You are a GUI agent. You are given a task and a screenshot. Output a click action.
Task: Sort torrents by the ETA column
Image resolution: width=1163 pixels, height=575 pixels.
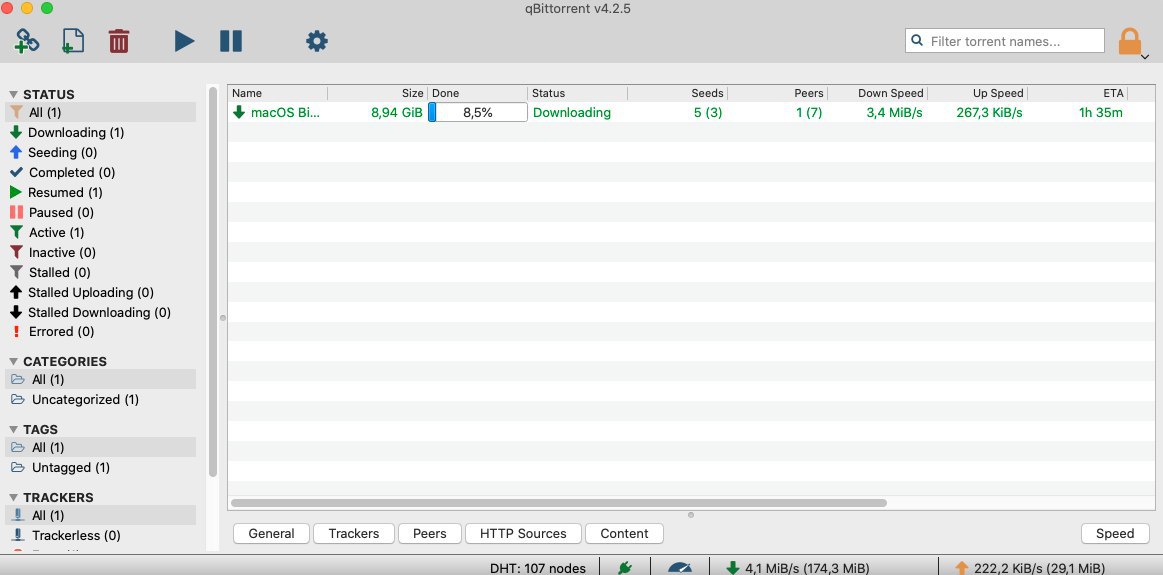(1078, 93)
